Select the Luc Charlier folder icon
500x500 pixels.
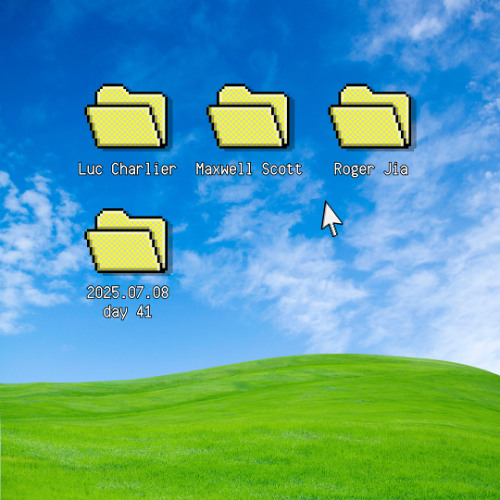(x=127, y=116)
